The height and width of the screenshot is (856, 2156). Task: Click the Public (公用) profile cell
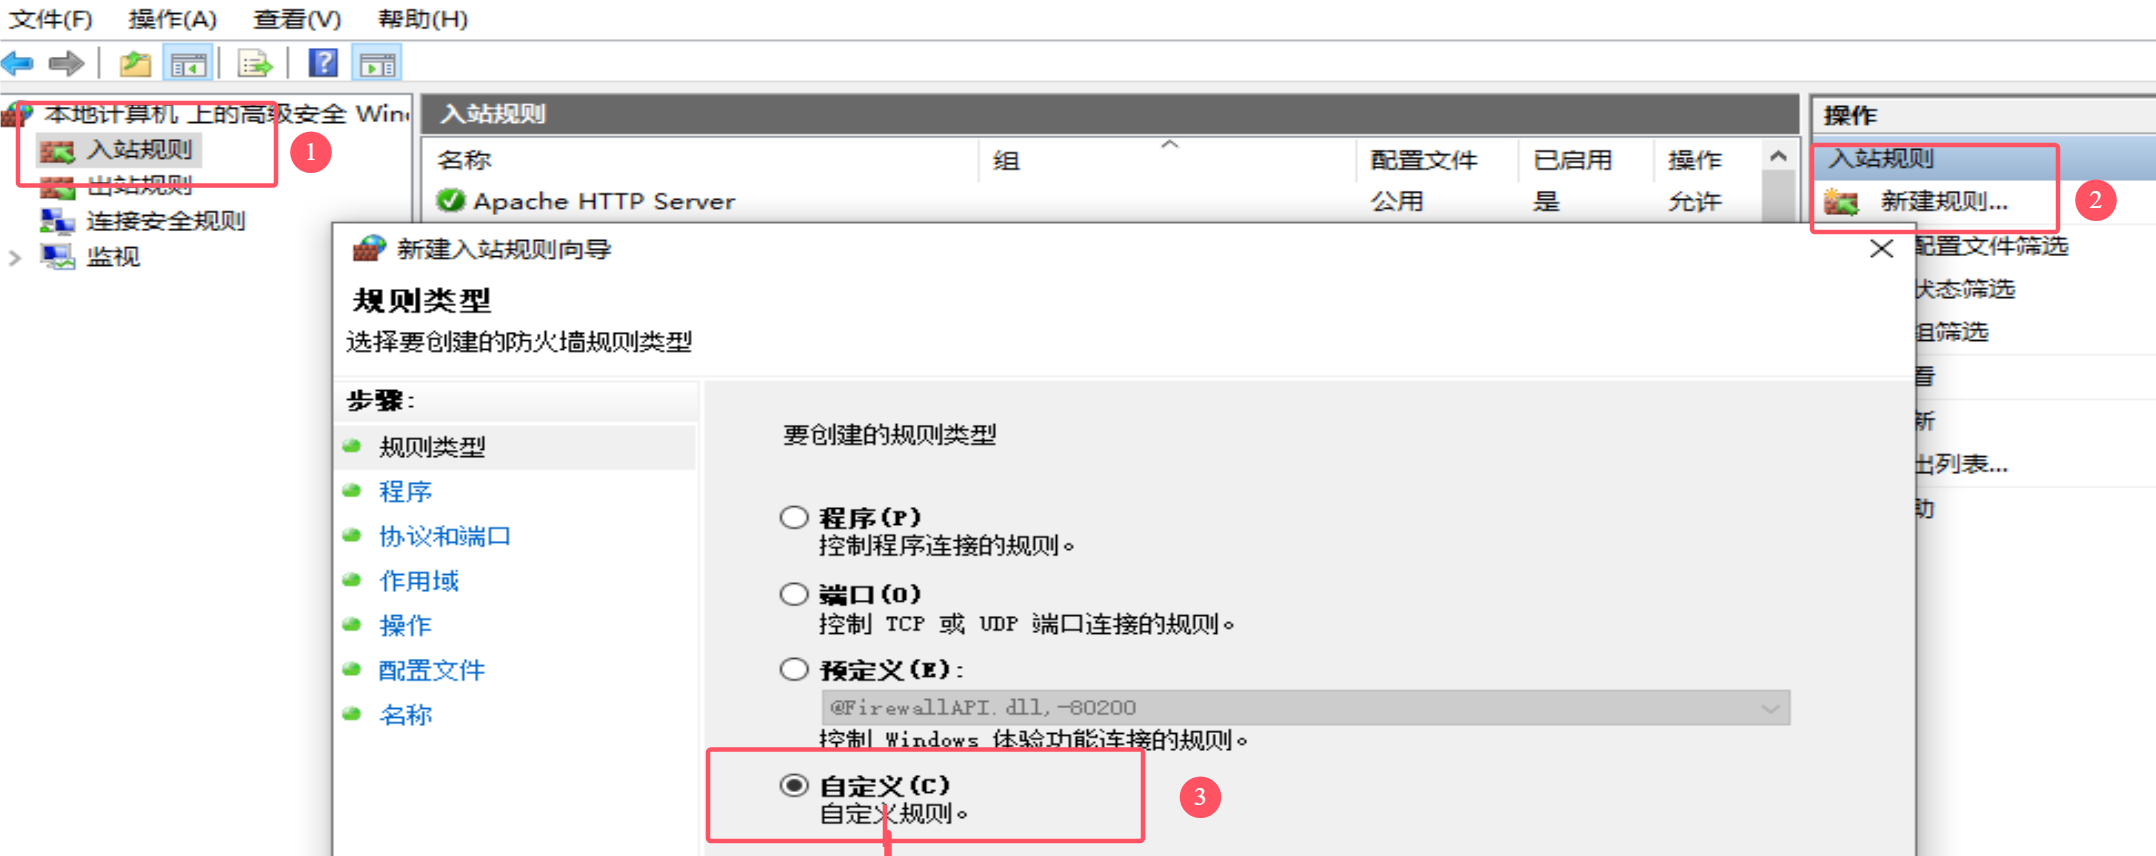[1396, 201]
